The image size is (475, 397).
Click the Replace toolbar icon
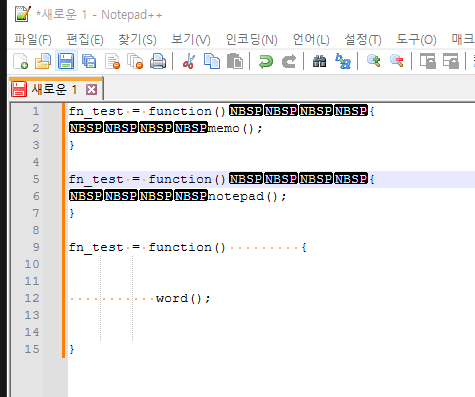tap(343, 61)
